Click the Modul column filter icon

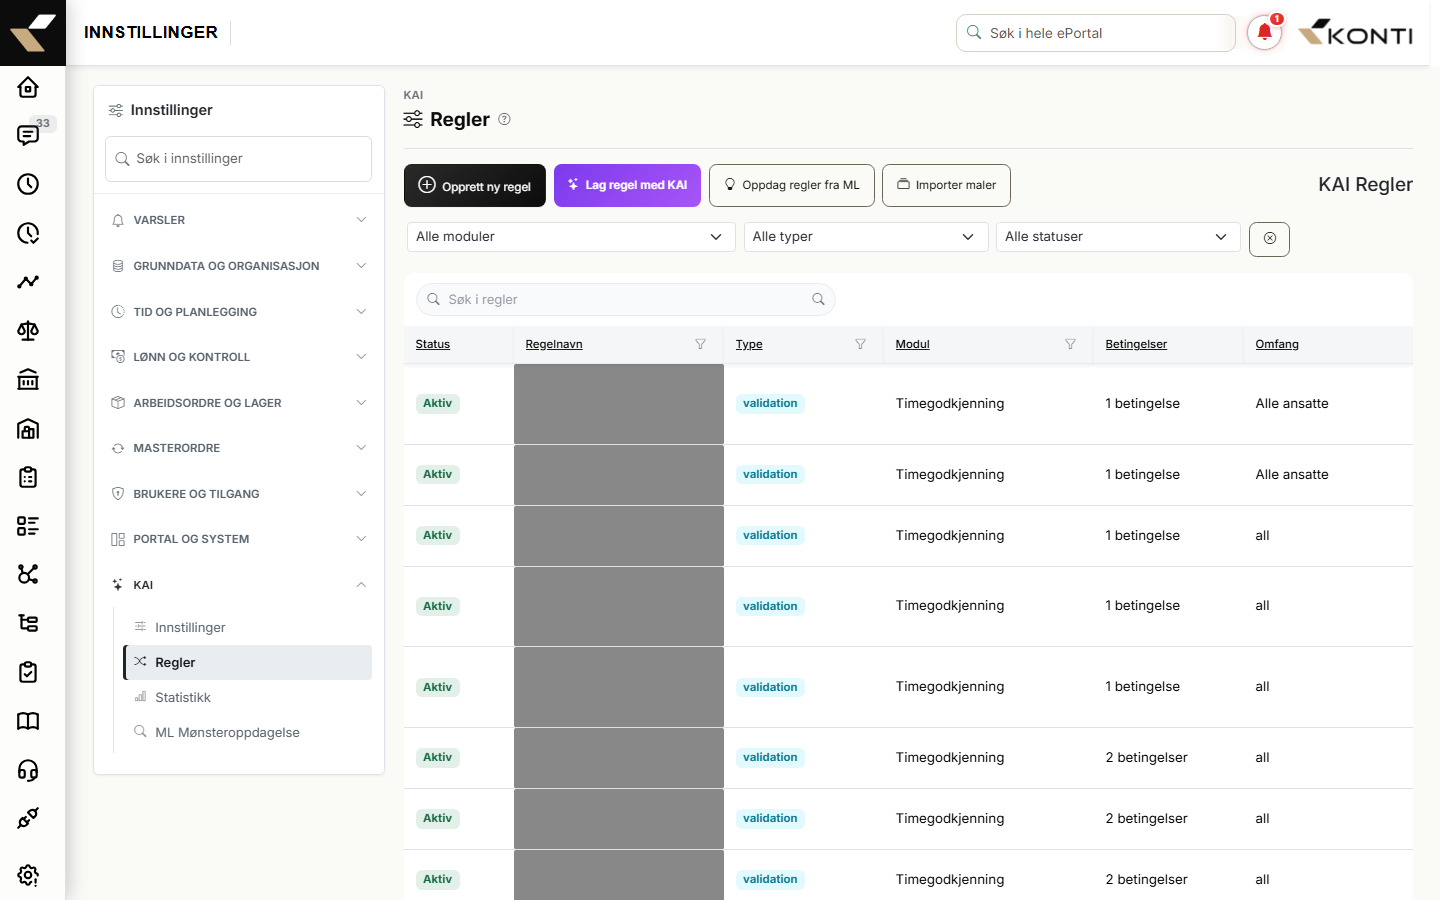tap(1070, 344)
